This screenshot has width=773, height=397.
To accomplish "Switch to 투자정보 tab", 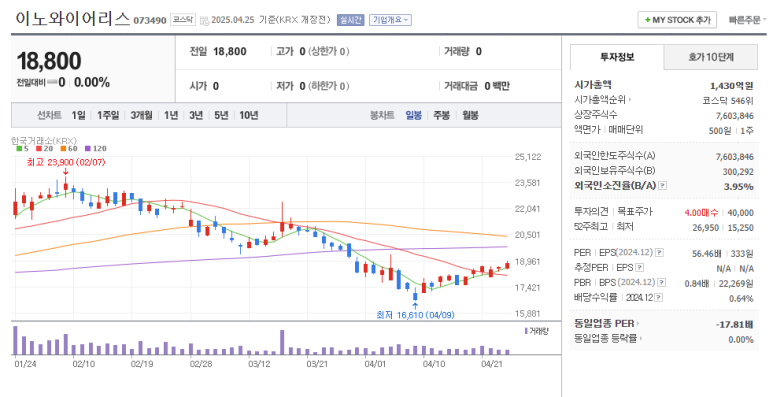I will [617, 57].
